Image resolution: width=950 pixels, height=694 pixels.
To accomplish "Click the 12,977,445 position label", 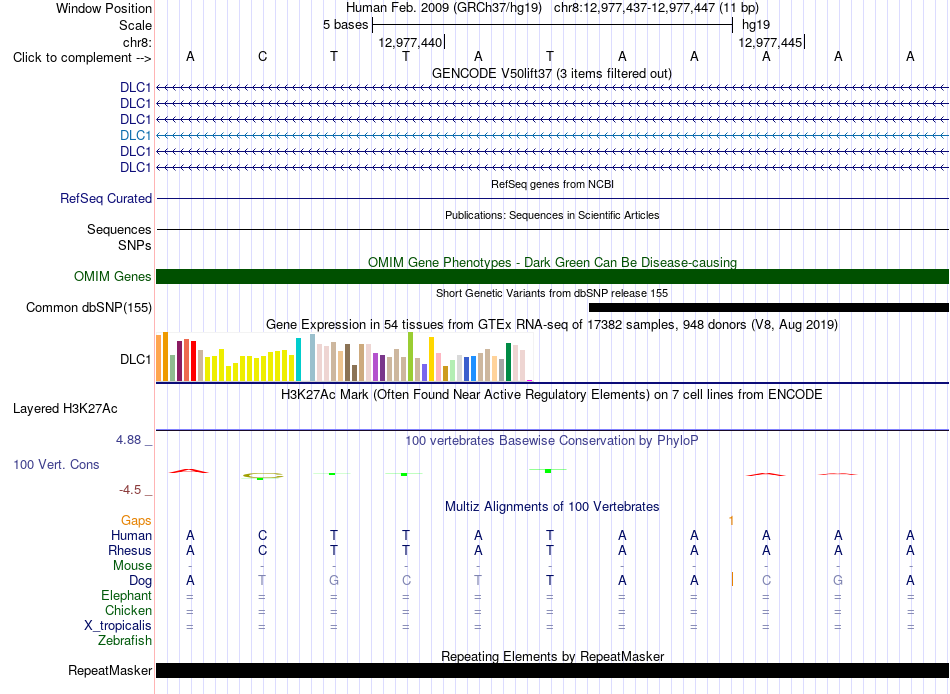I will pos(770,42).
